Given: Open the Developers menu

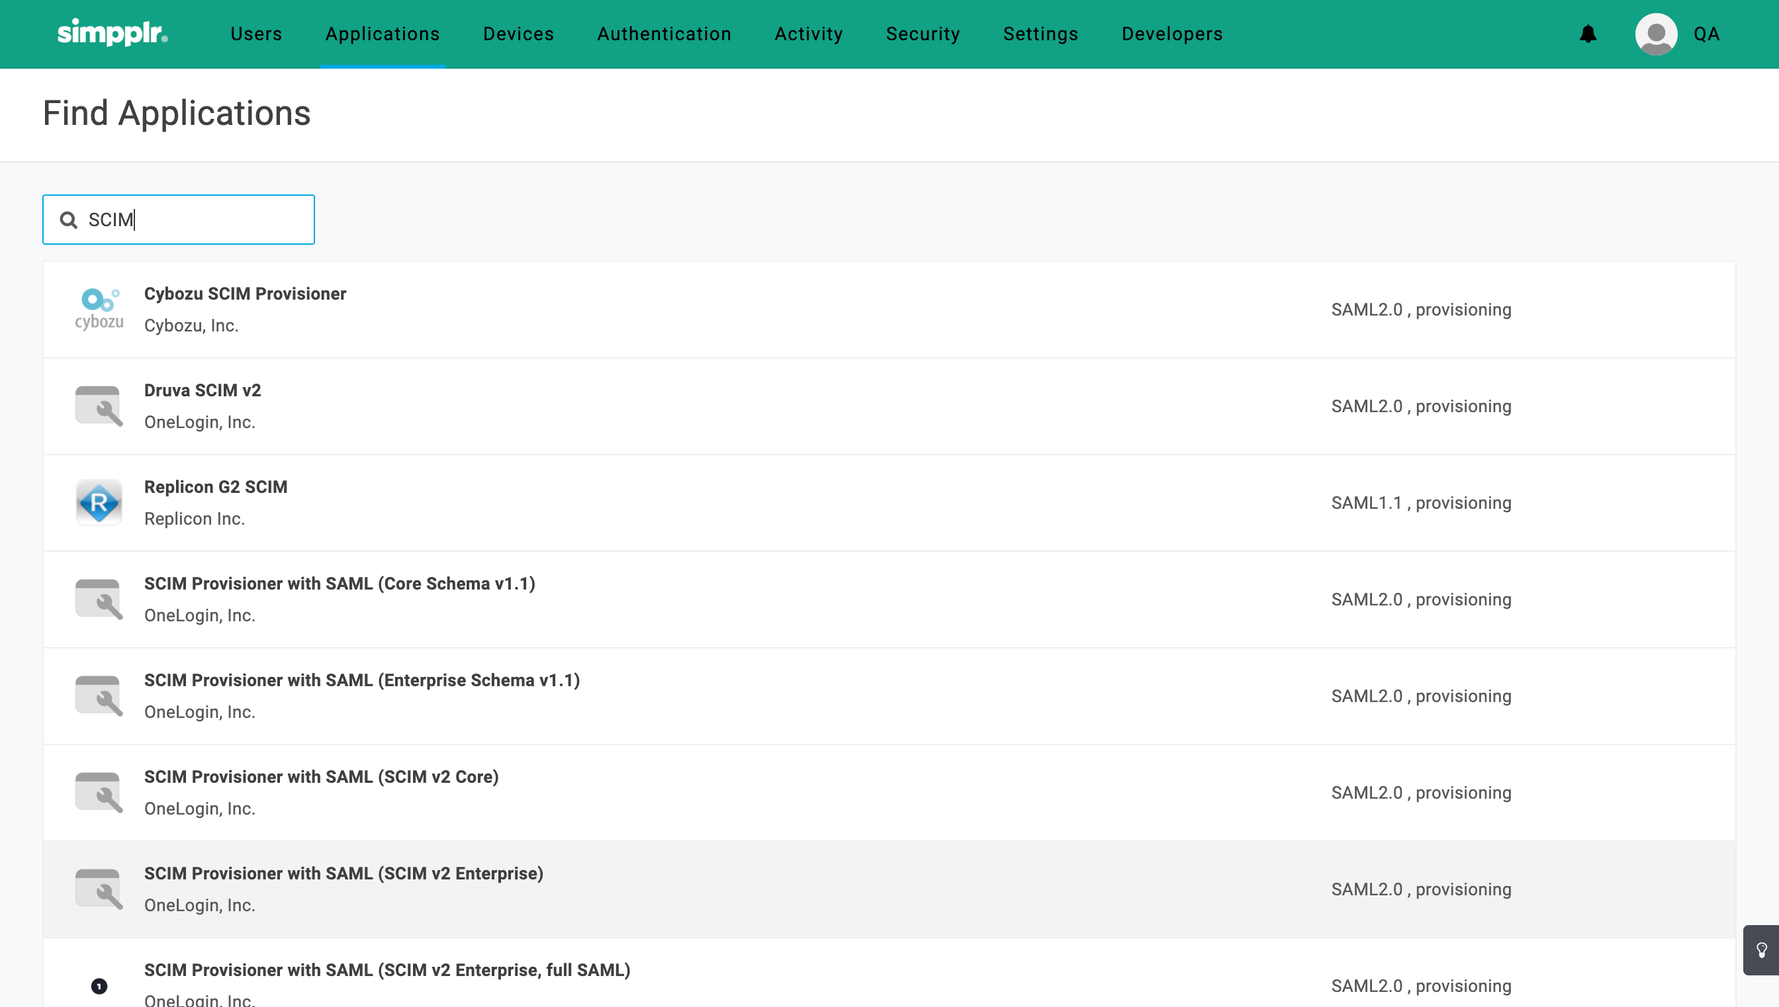Looking at the screenshot, I should tap(1171, 34).
